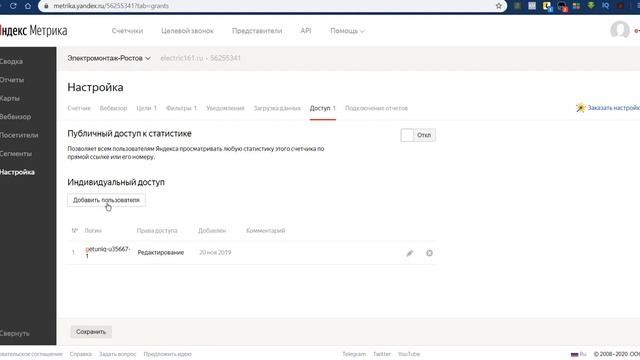Open the Ru language selector
The image size is (640, 360).
[x=579, y=354]
